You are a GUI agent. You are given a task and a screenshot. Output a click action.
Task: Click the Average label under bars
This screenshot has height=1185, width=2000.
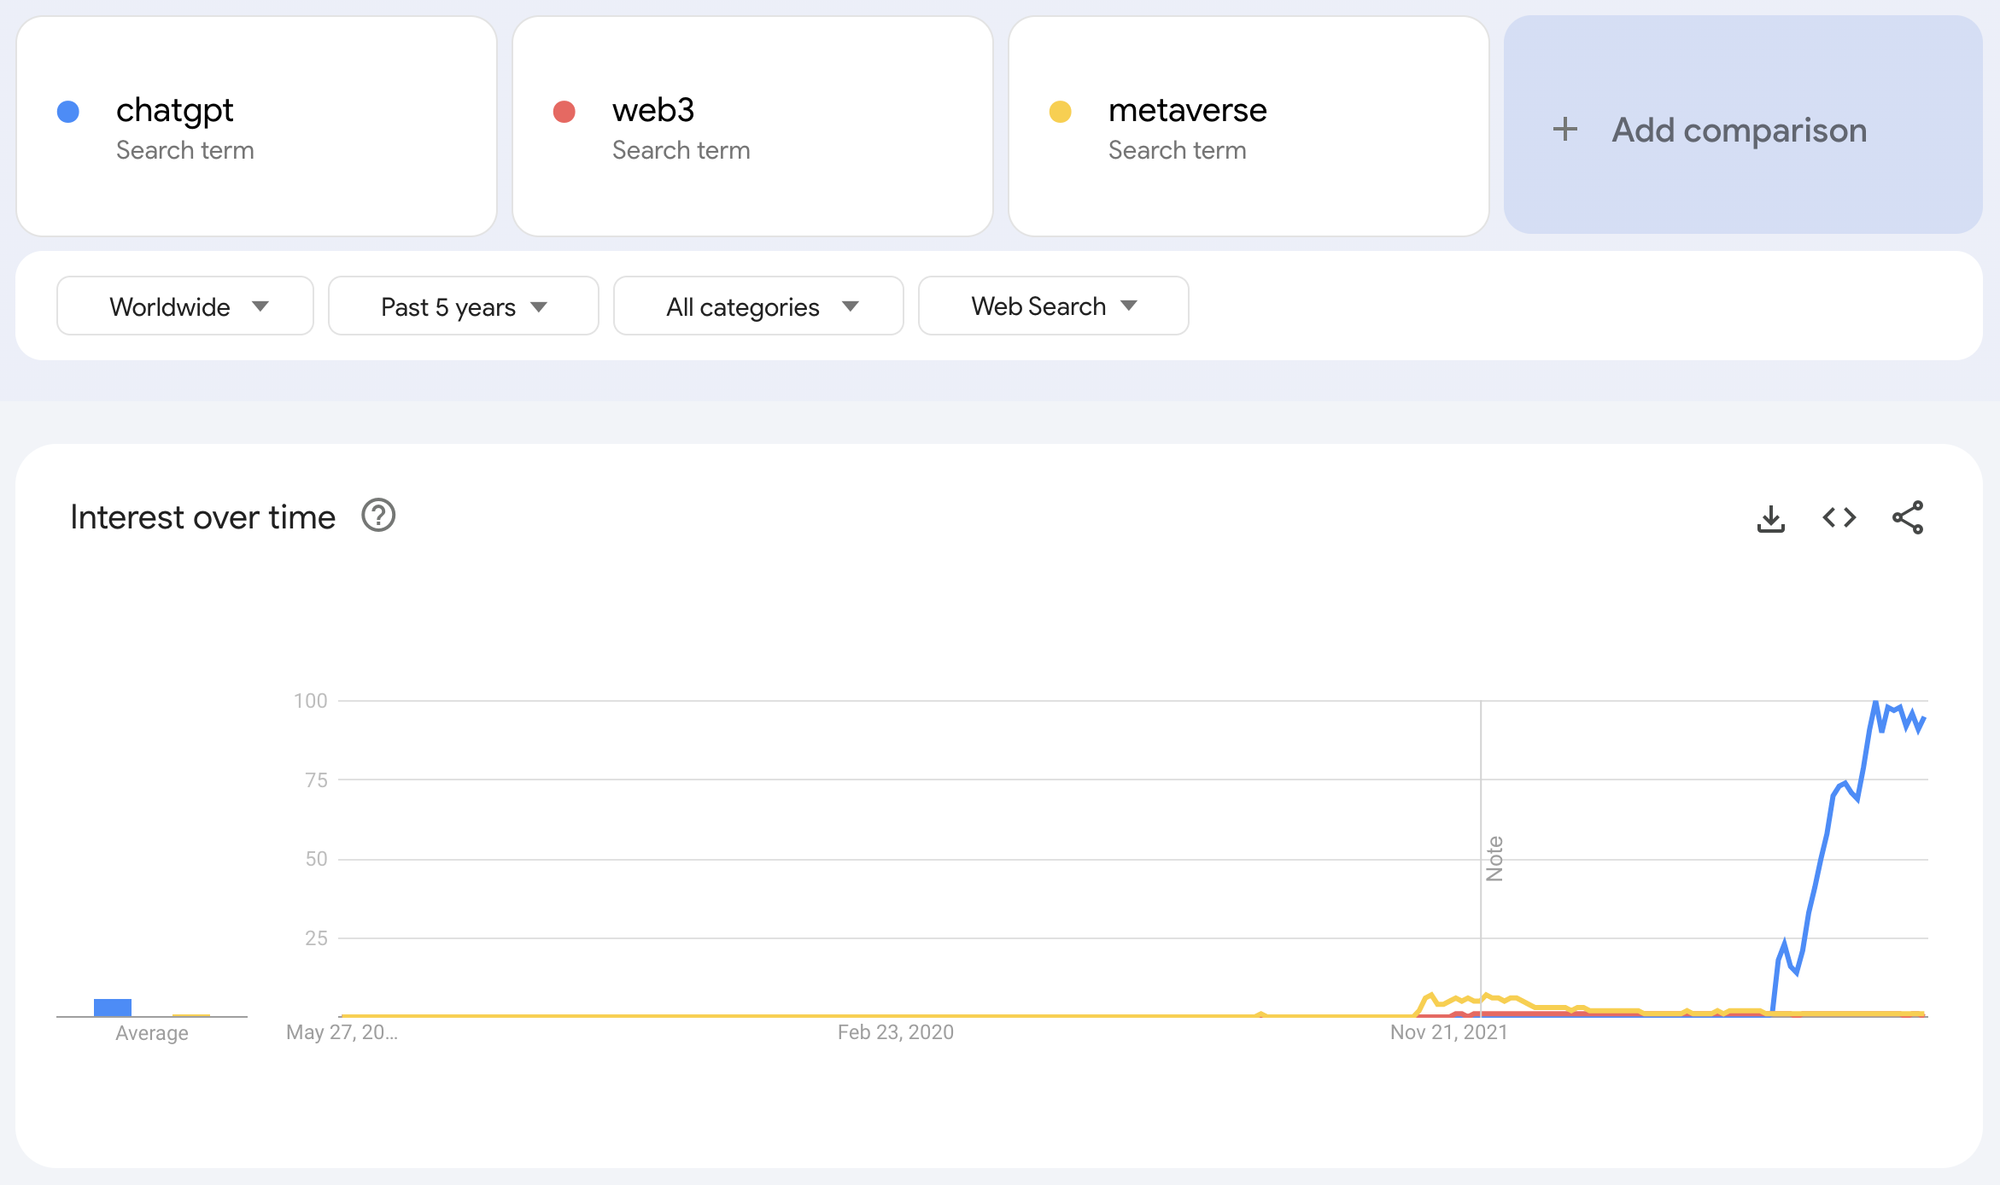tap(152, 1033)
